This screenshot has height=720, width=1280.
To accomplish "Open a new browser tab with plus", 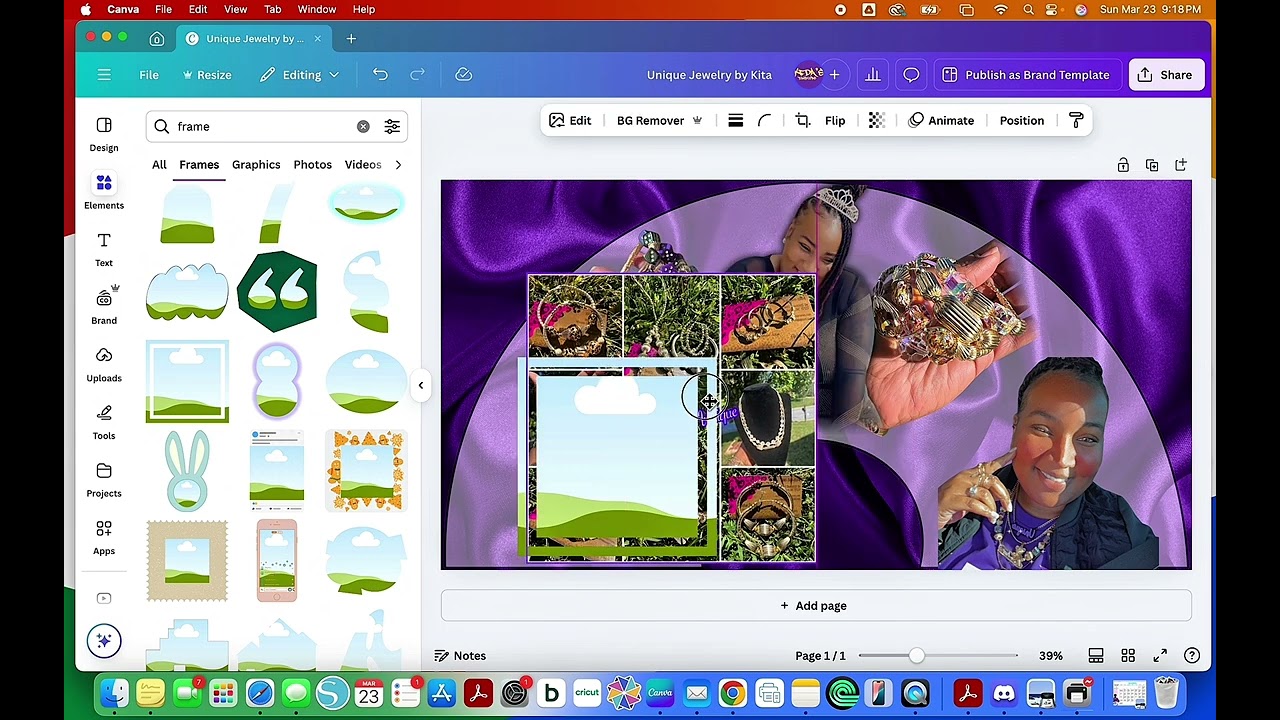I will [351, 39].
